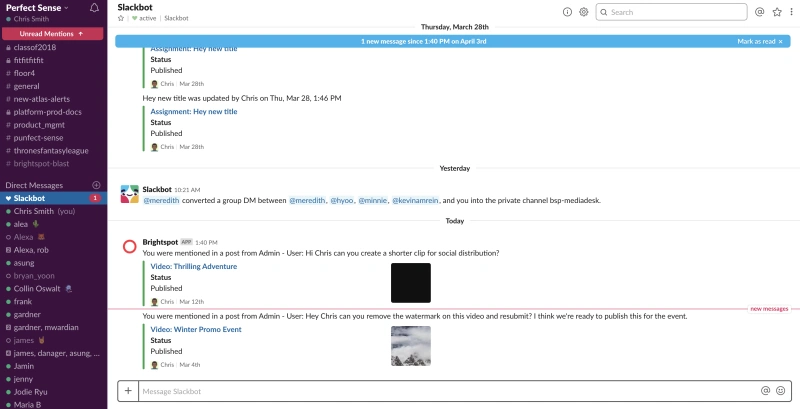This screenshot has width=800, height=409.
Task: Click the Message Slackbot input field
Action: click(x=448, y=391)
